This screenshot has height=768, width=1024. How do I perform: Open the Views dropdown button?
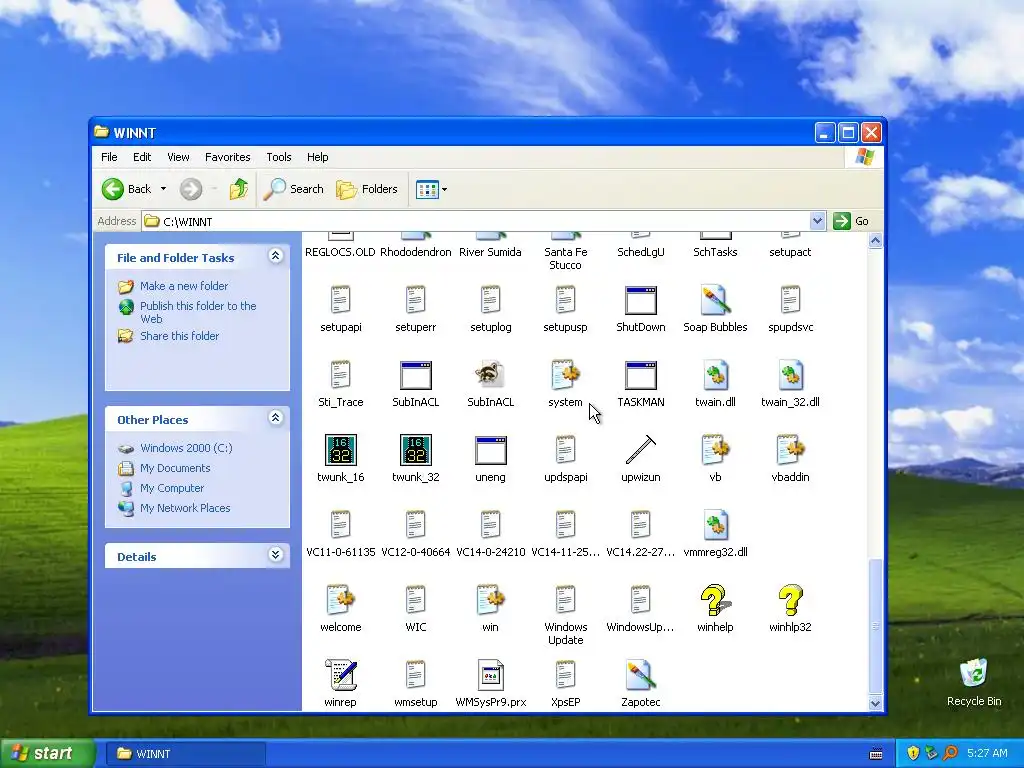tap(431, 189)
